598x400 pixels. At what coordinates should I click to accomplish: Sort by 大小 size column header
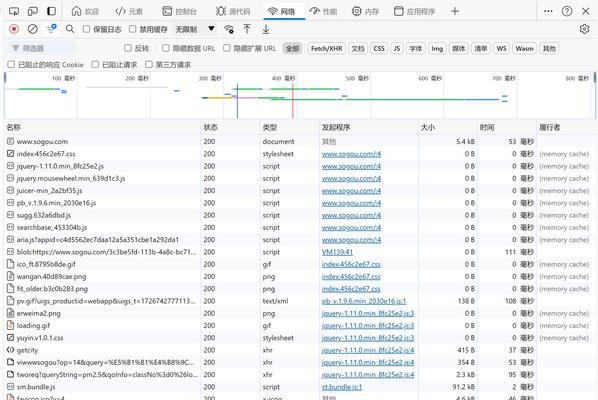point(448,127)
